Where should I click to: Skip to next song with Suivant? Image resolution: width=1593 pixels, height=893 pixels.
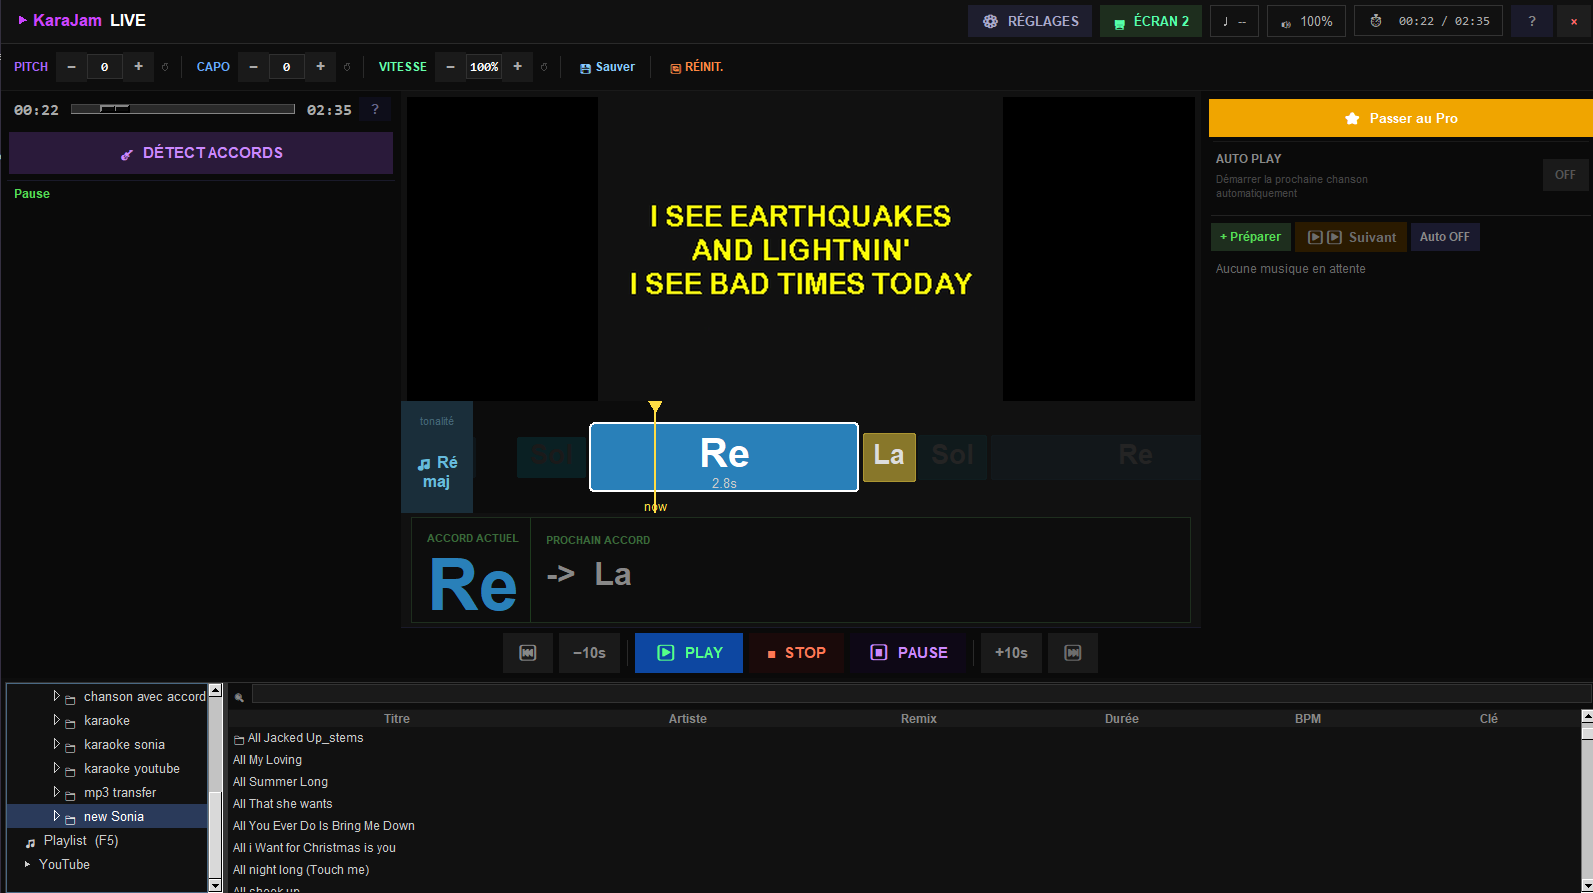point(1351,237)
